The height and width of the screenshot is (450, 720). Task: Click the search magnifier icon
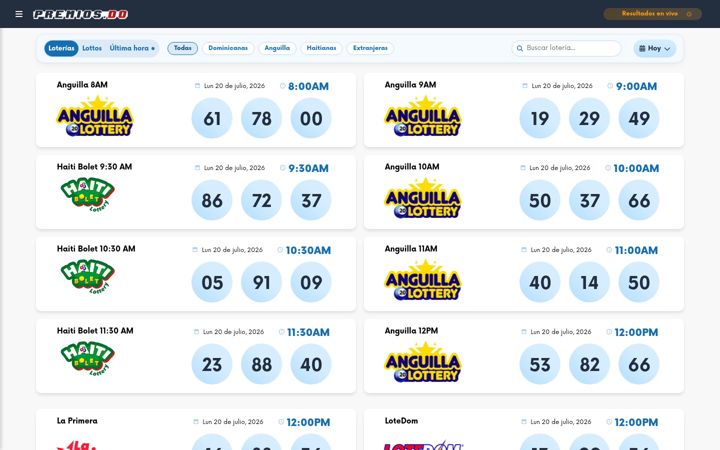click(520, 48)
